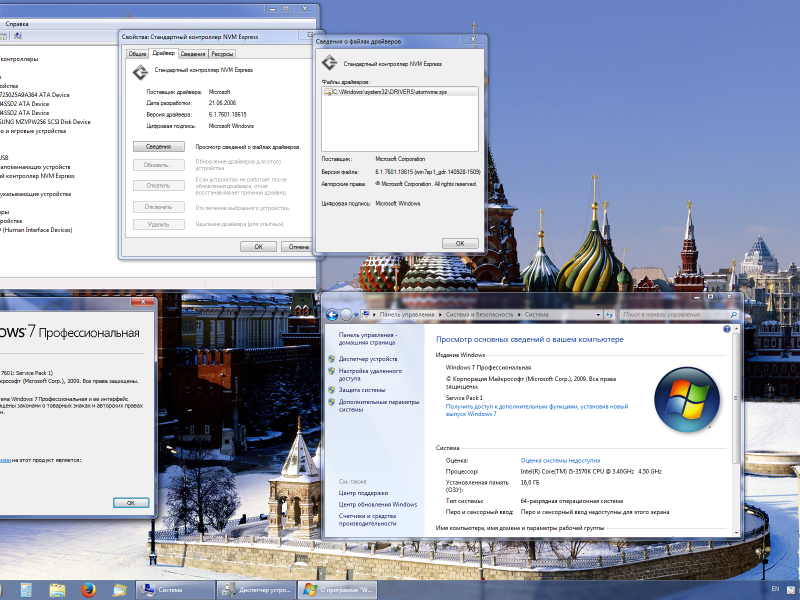Click the control panel icon in the address bar
Viewport: 800px width, 600px height.
365,314
